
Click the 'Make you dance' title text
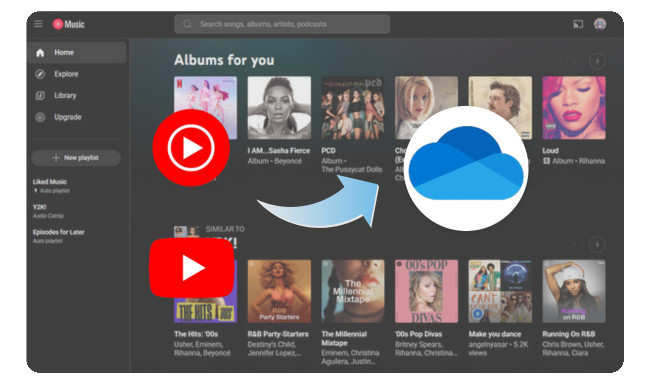tap(495, 334)
